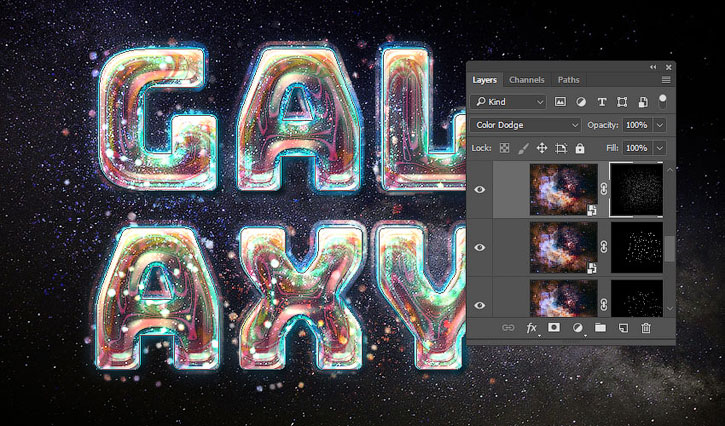Screen dimensions: 725x426
Task: Select the top layer's mask thumbnail
Action: click(x=637, y=190)
